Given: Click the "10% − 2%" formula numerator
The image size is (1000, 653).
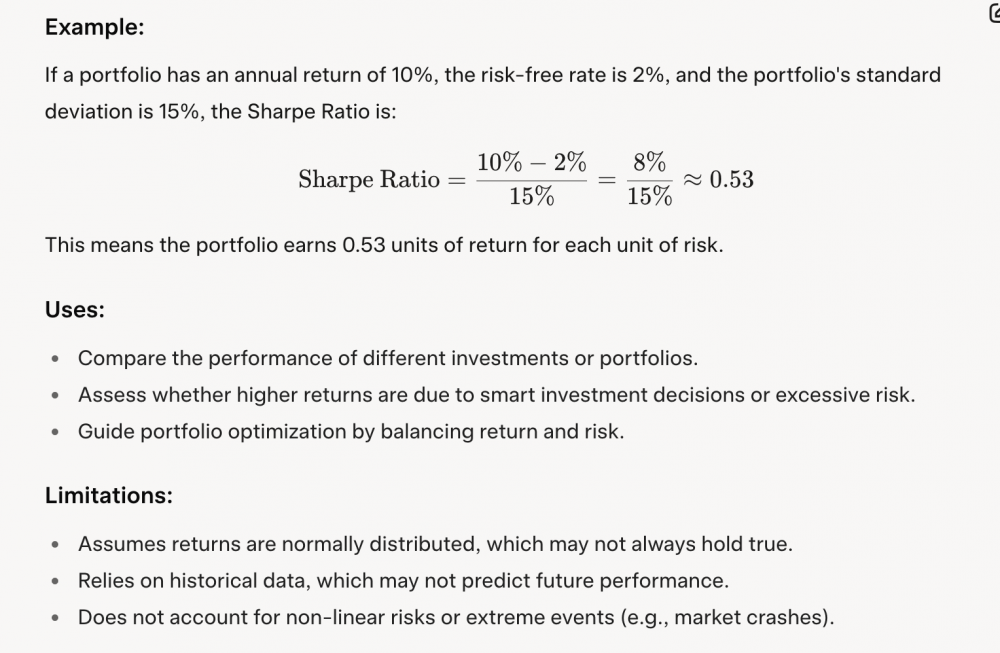Looking at the screenshot, I should [531, 163].
